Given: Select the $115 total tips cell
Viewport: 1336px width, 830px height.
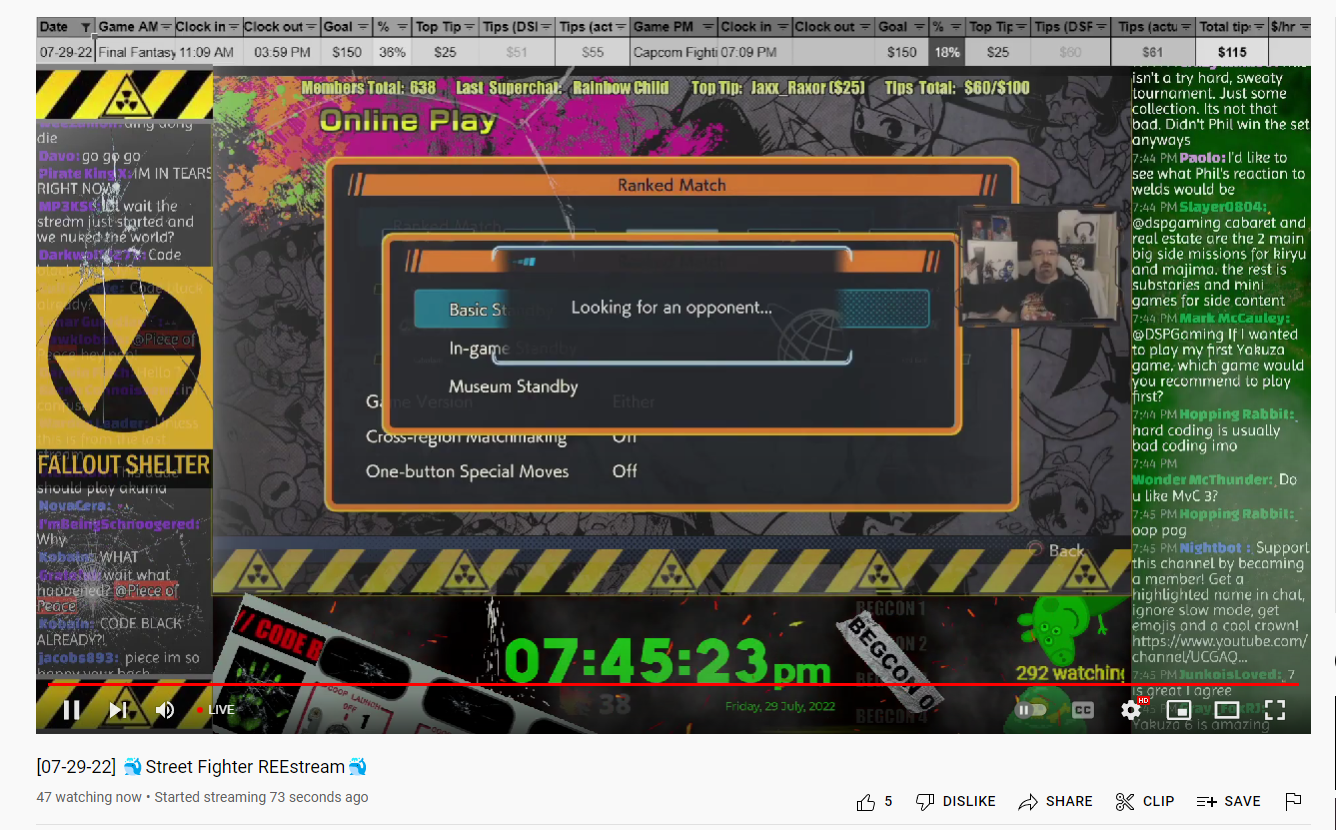Looking at the screenshot, I should click(x=1232, y=52).
